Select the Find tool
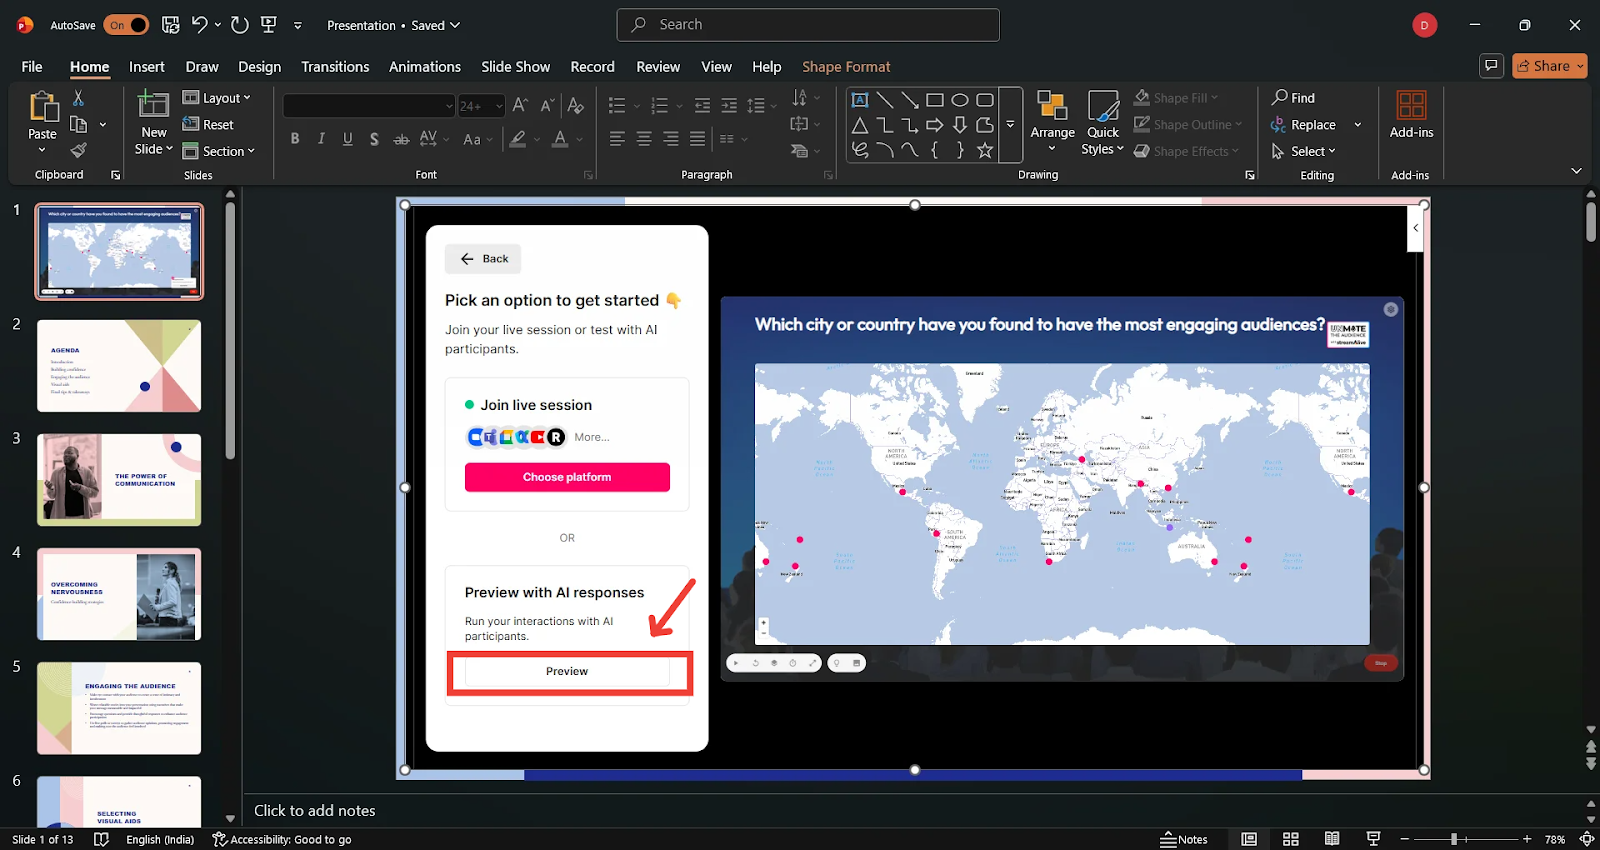Screen dimensions: 1600x850 pyautogui.click(x=1293, y=98)
